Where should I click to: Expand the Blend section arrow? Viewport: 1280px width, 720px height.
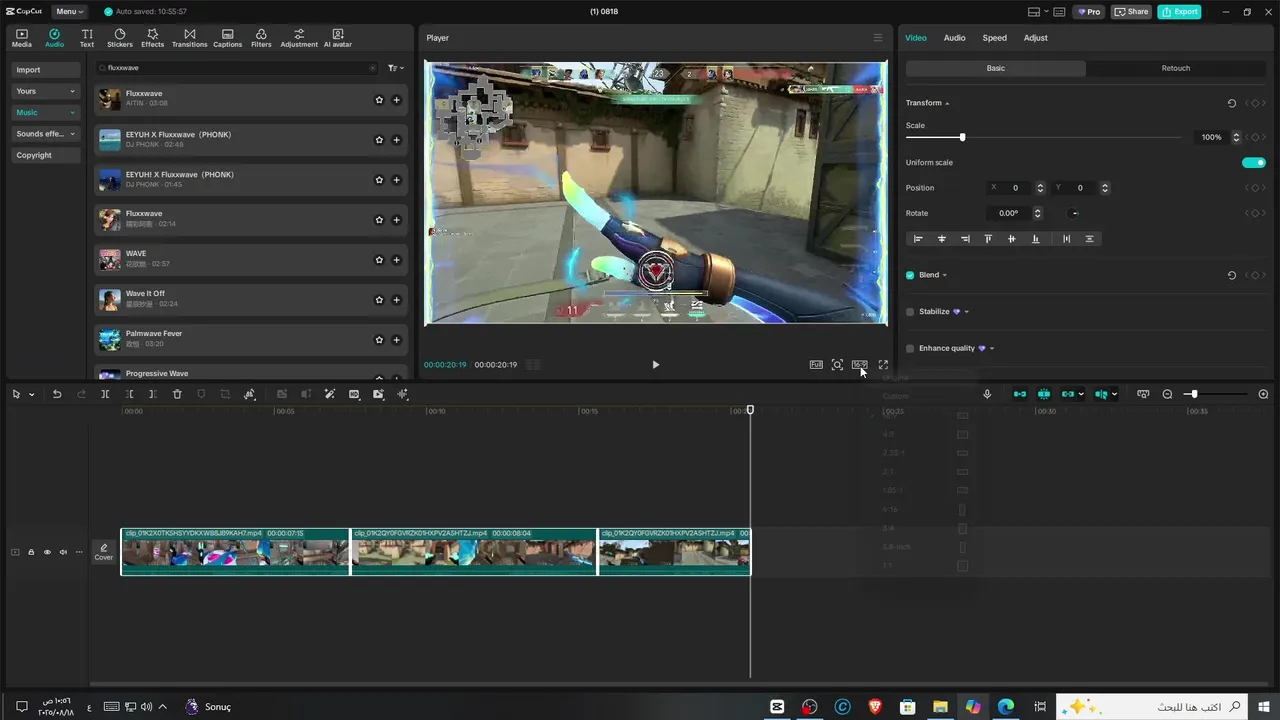coord(944,275)
